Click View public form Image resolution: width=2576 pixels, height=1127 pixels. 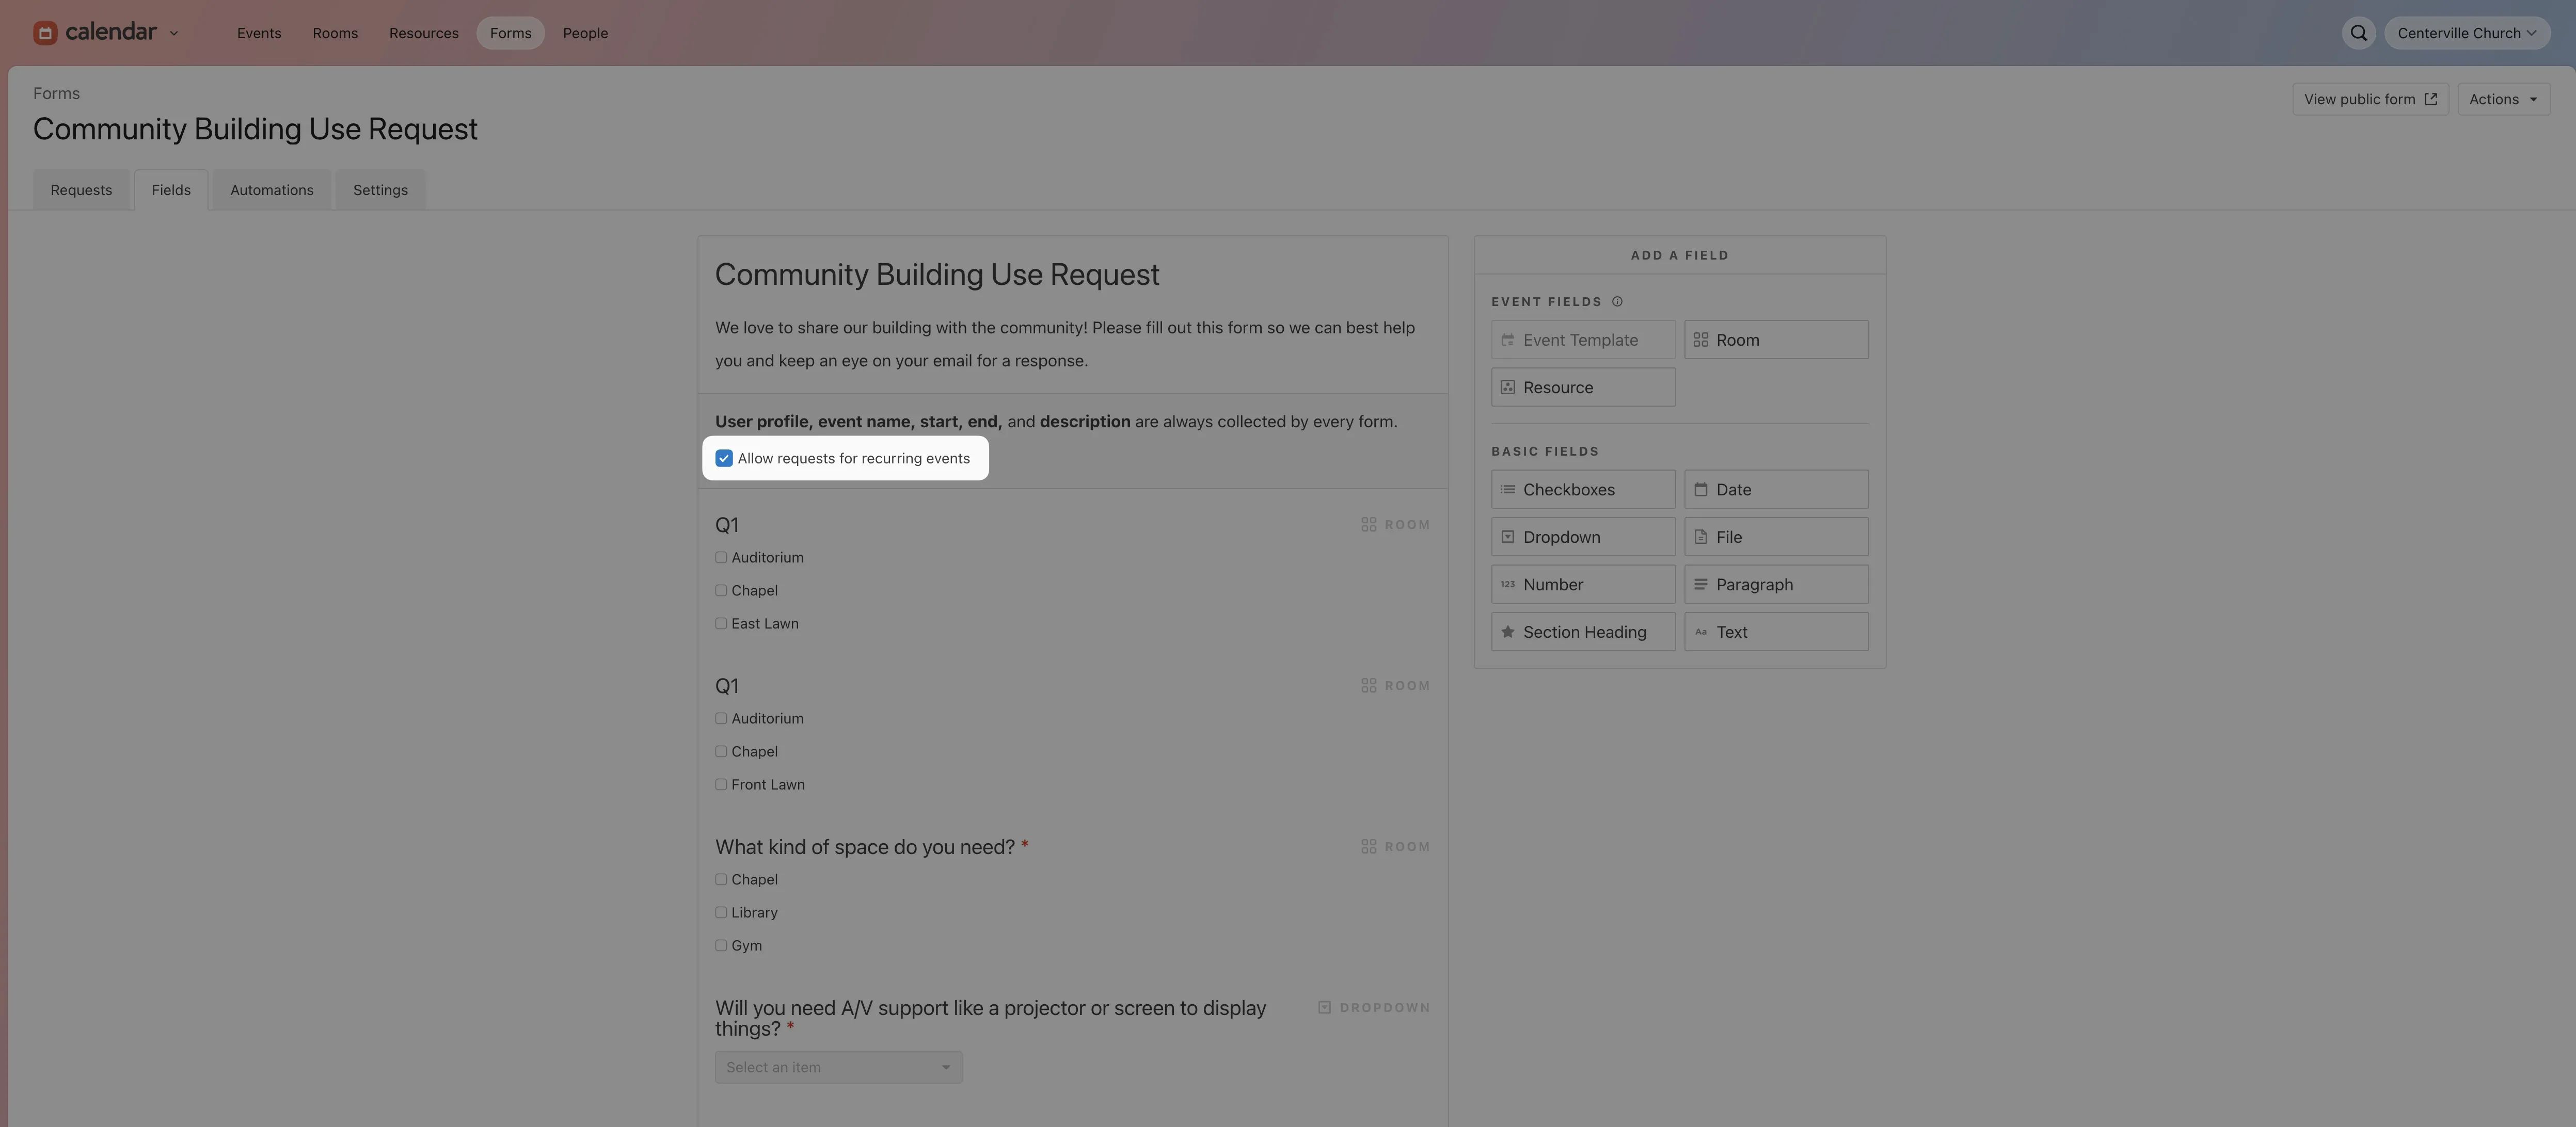2370,99
